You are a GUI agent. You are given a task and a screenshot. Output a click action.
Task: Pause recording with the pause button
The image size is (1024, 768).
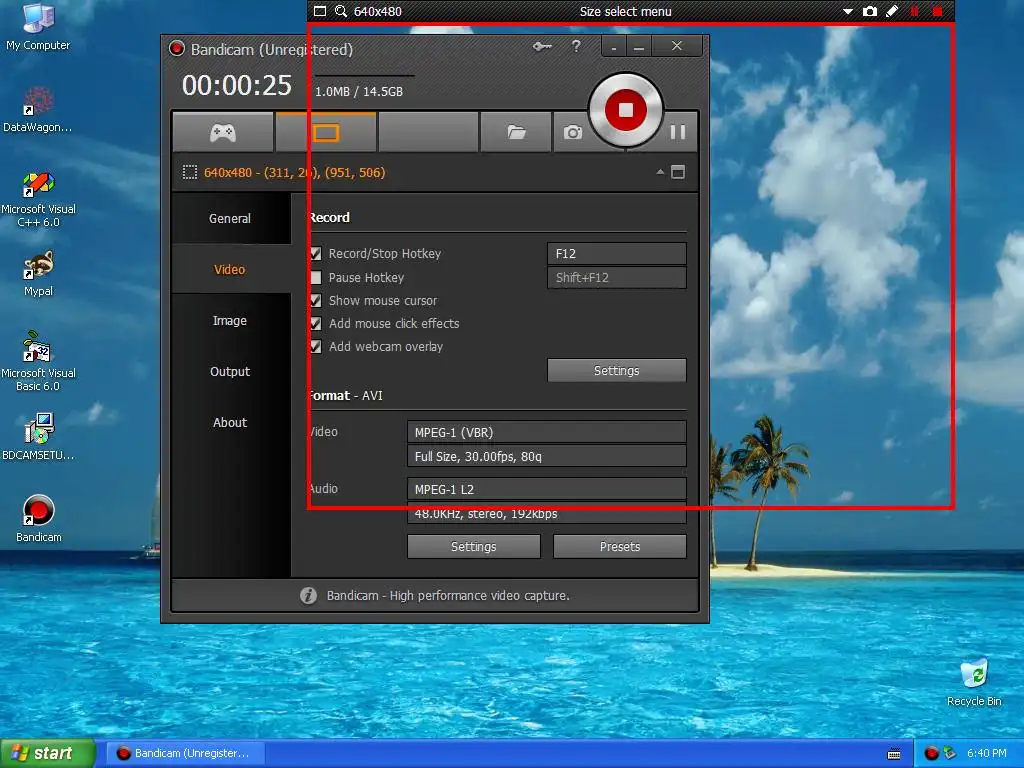tap(678, 133)
